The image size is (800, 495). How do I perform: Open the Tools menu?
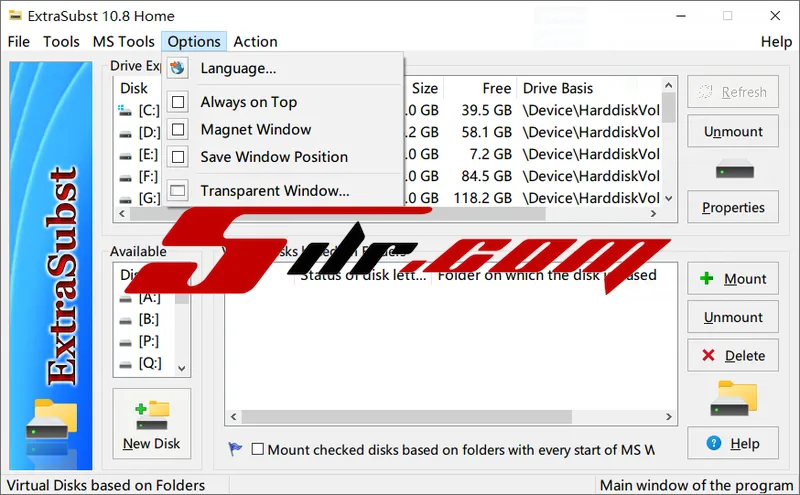coord(61,41)
